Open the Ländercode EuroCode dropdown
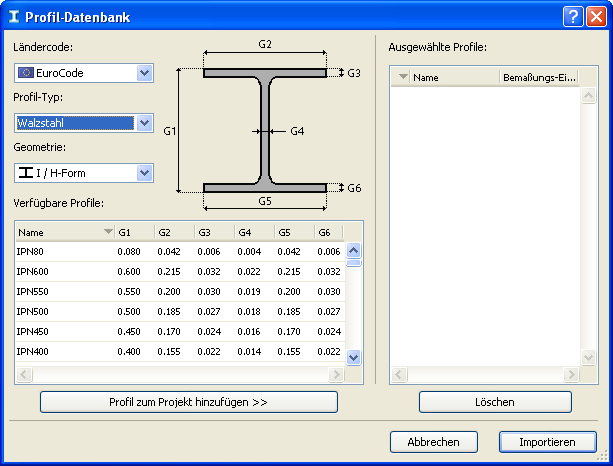Screen dimensions: 613x466 coord(144,73)
